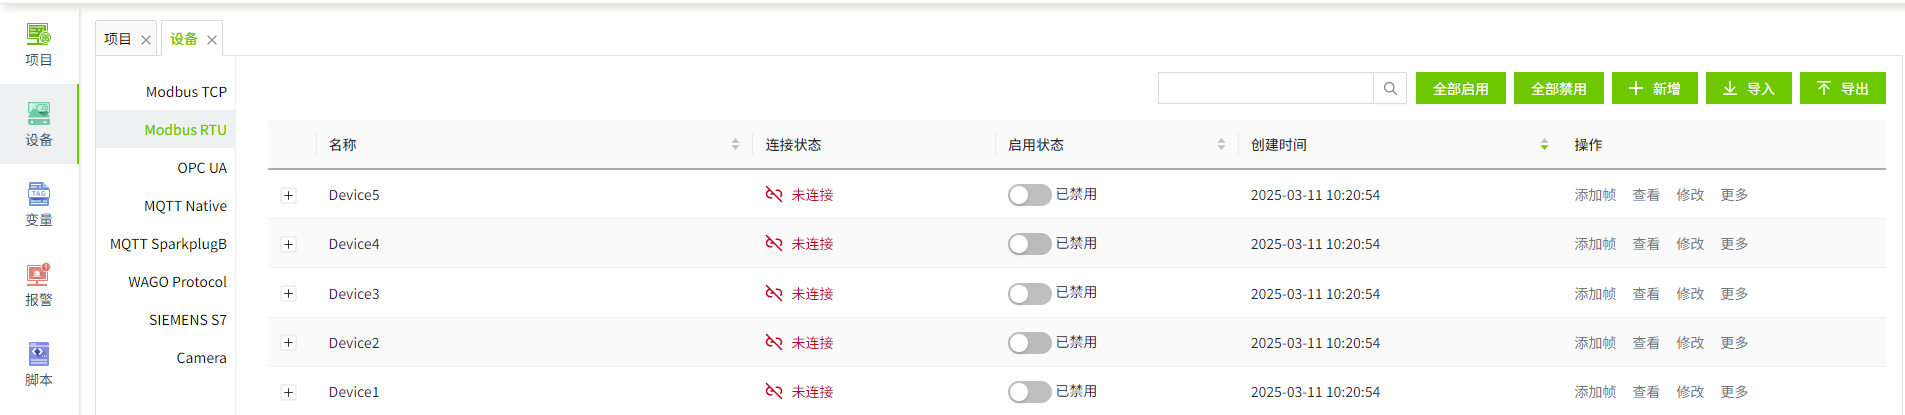Image resolution: width=1905 pixels, height=415 pixels.
Task: Sort by 创建时间 column arrows
Action: (x=1544, y=145)
